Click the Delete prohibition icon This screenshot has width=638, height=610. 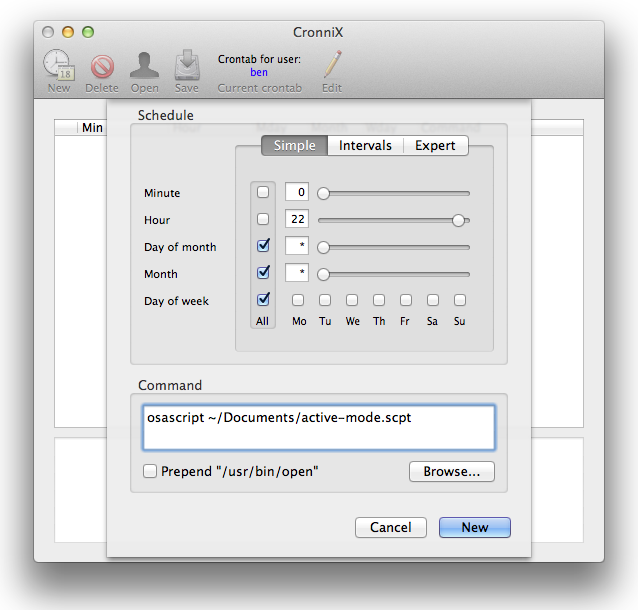point(102,66)
